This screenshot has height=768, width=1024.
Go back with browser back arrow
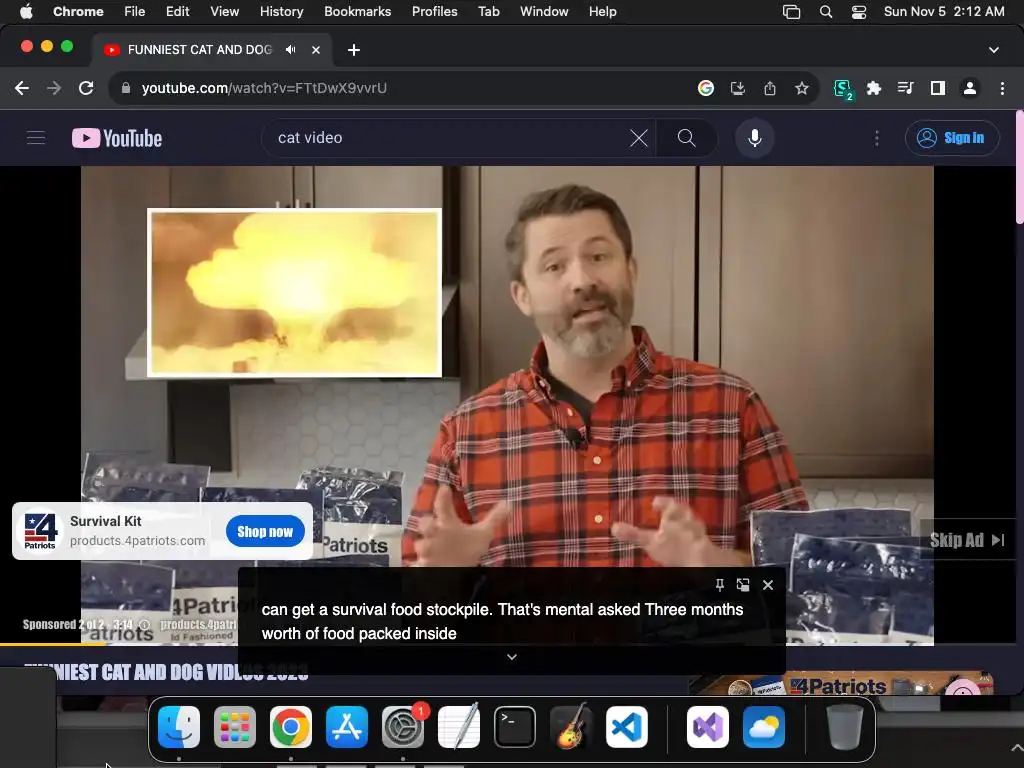point(22,88)
